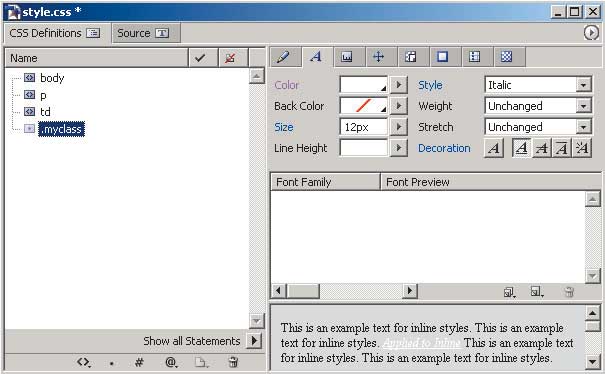Click the 'Applied to Inline' preview text

click(x=421, y=343)
